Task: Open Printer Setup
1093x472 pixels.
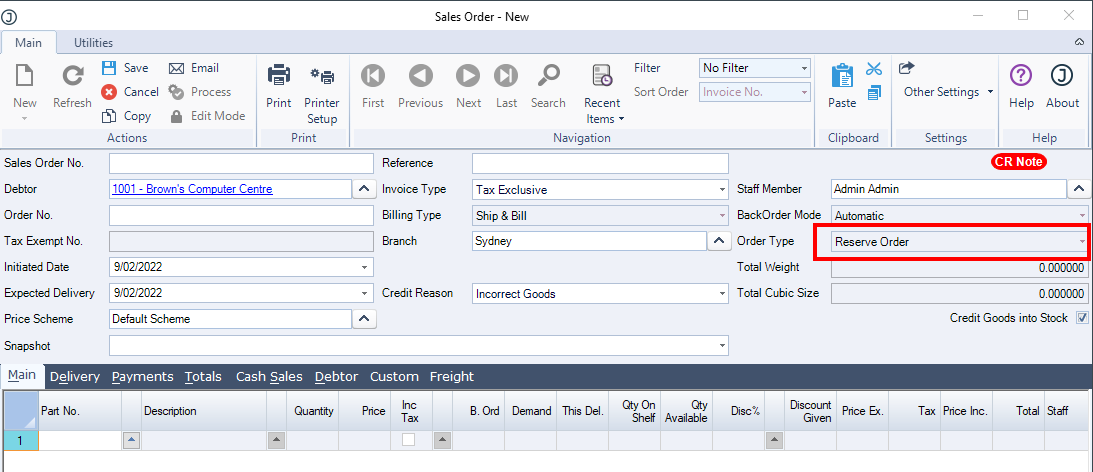Action: tap(322, 76)
